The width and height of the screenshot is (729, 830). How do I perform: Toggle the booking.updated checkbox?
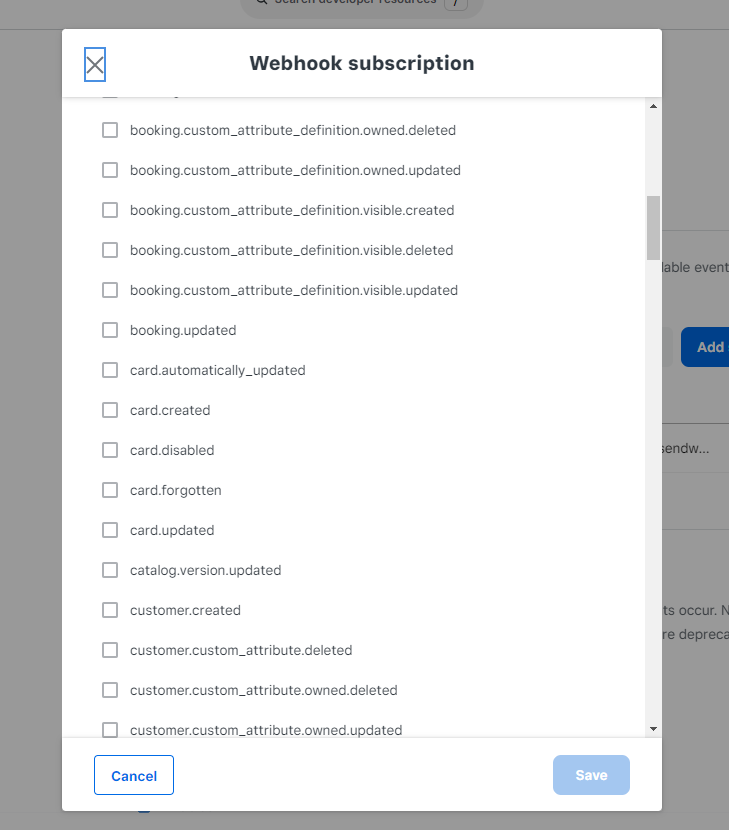(x=110, y=330)
